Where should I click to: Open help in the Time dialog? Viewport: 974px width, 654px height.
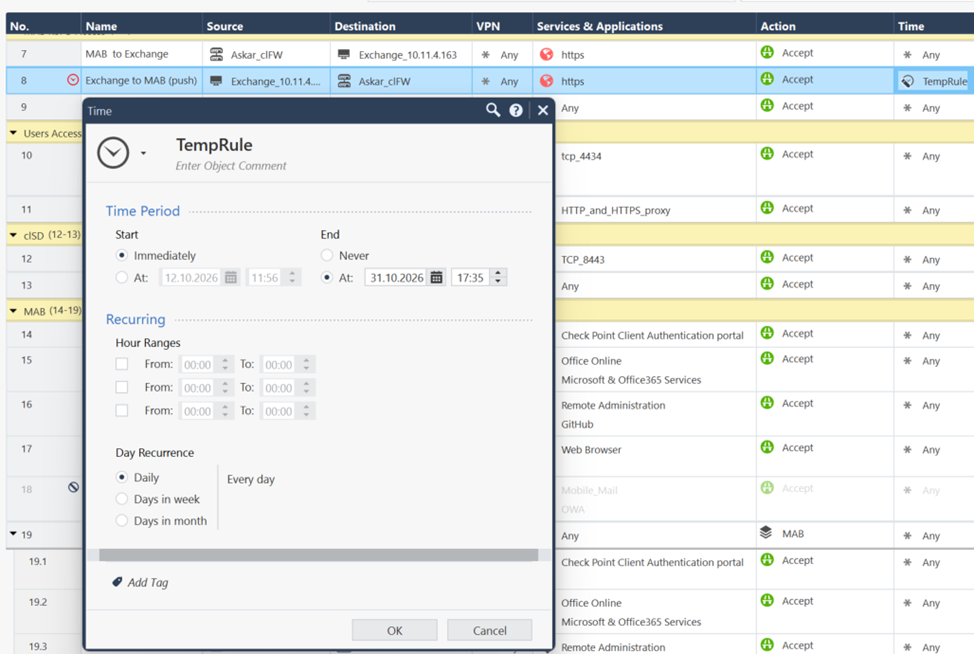point(516,111)
